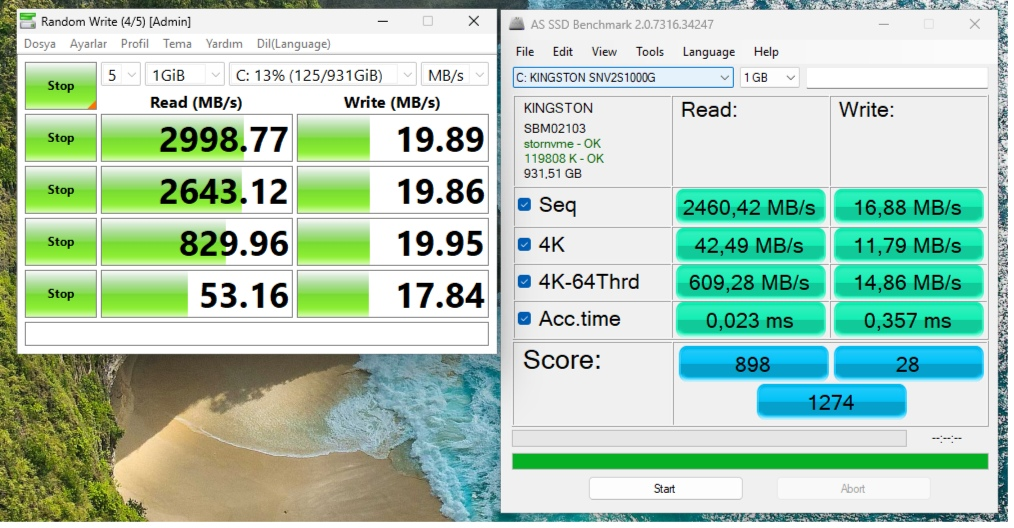Click the Stop button beside 829.96 read result
Viewport: 1014px width, 528px height.
point(61,241)
